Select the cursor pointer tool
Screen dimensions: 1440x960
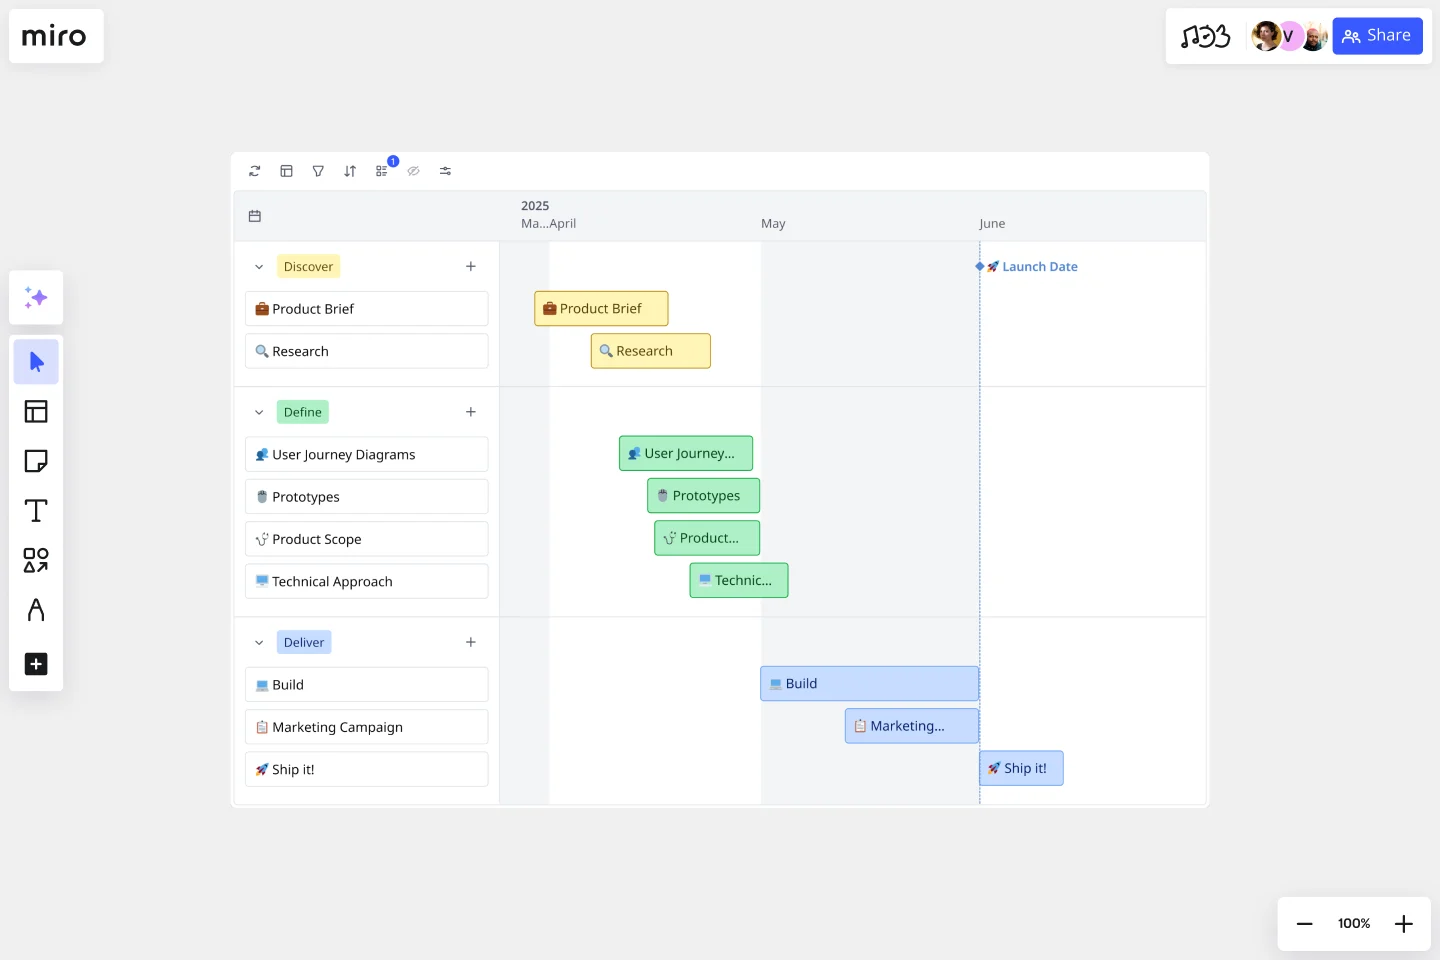tap(36, 362)
